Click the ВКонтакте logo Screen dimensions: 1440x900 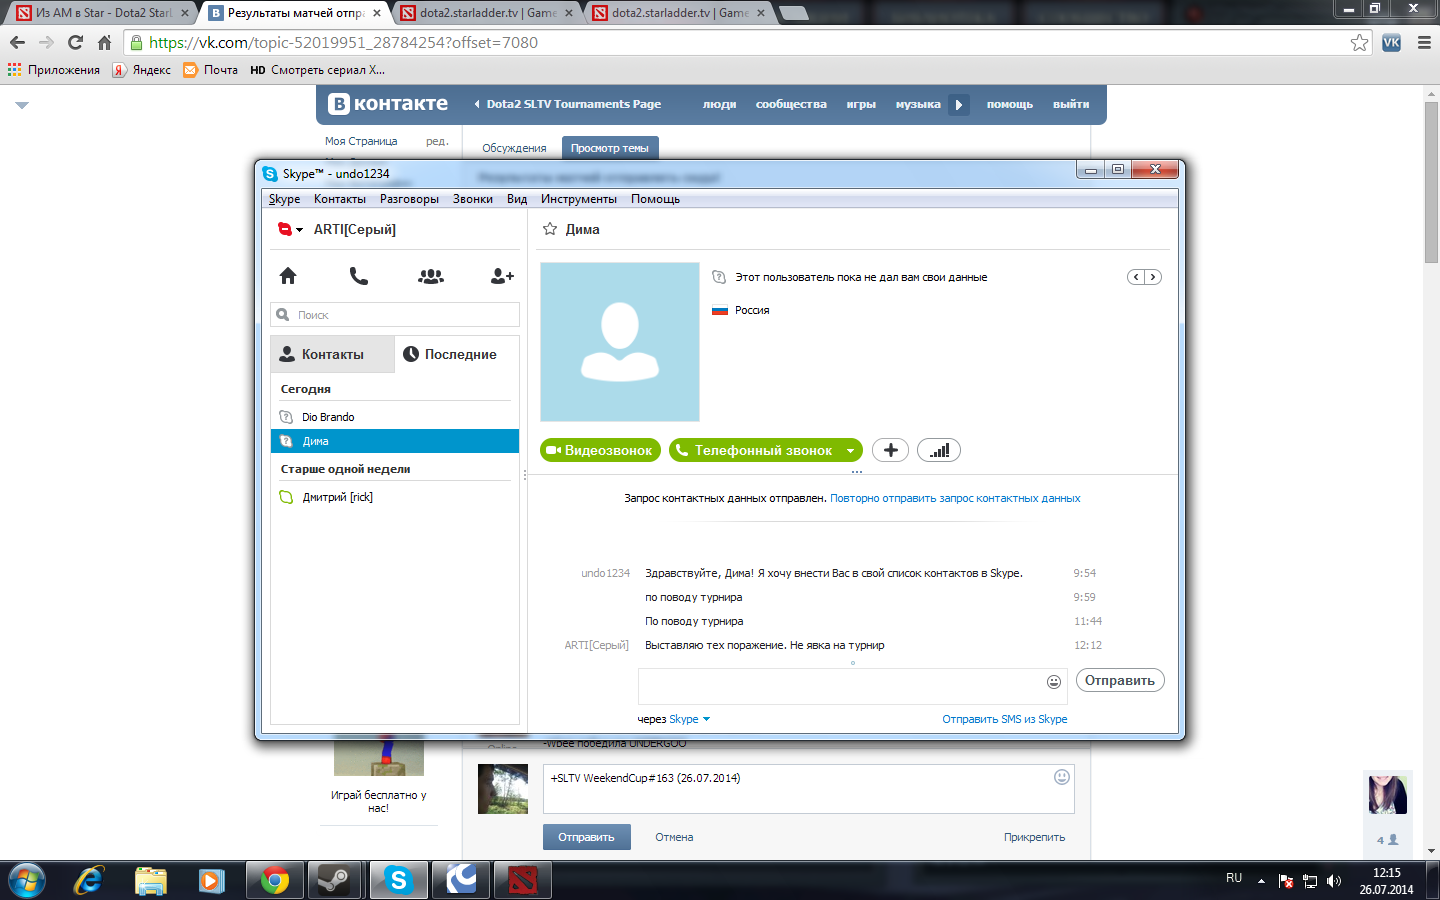[388, 104]
